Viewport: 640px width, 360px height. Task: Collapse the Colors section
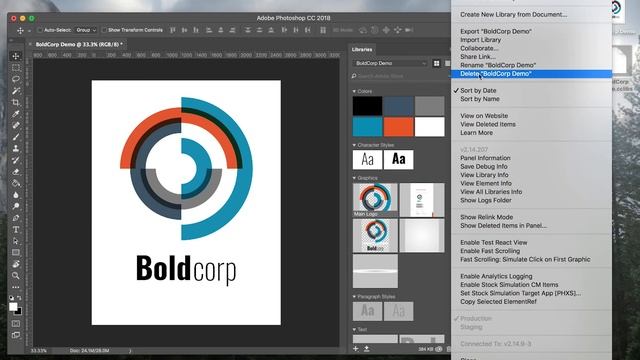(354, 91)
